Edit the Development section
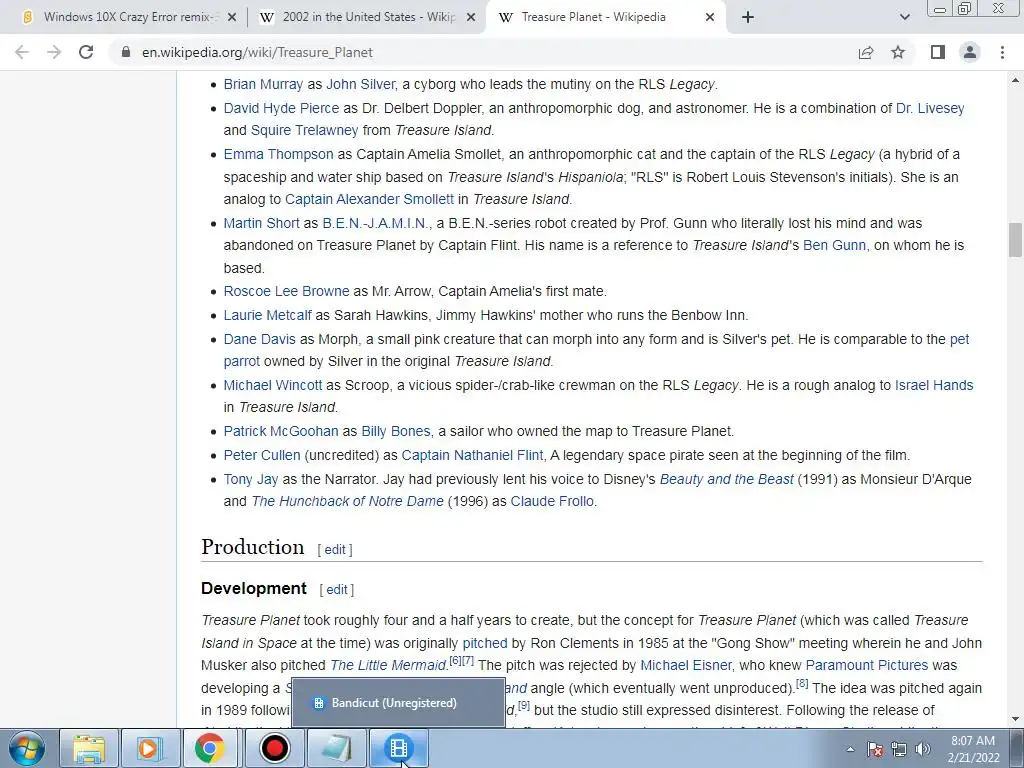 [x=336, y=590]
